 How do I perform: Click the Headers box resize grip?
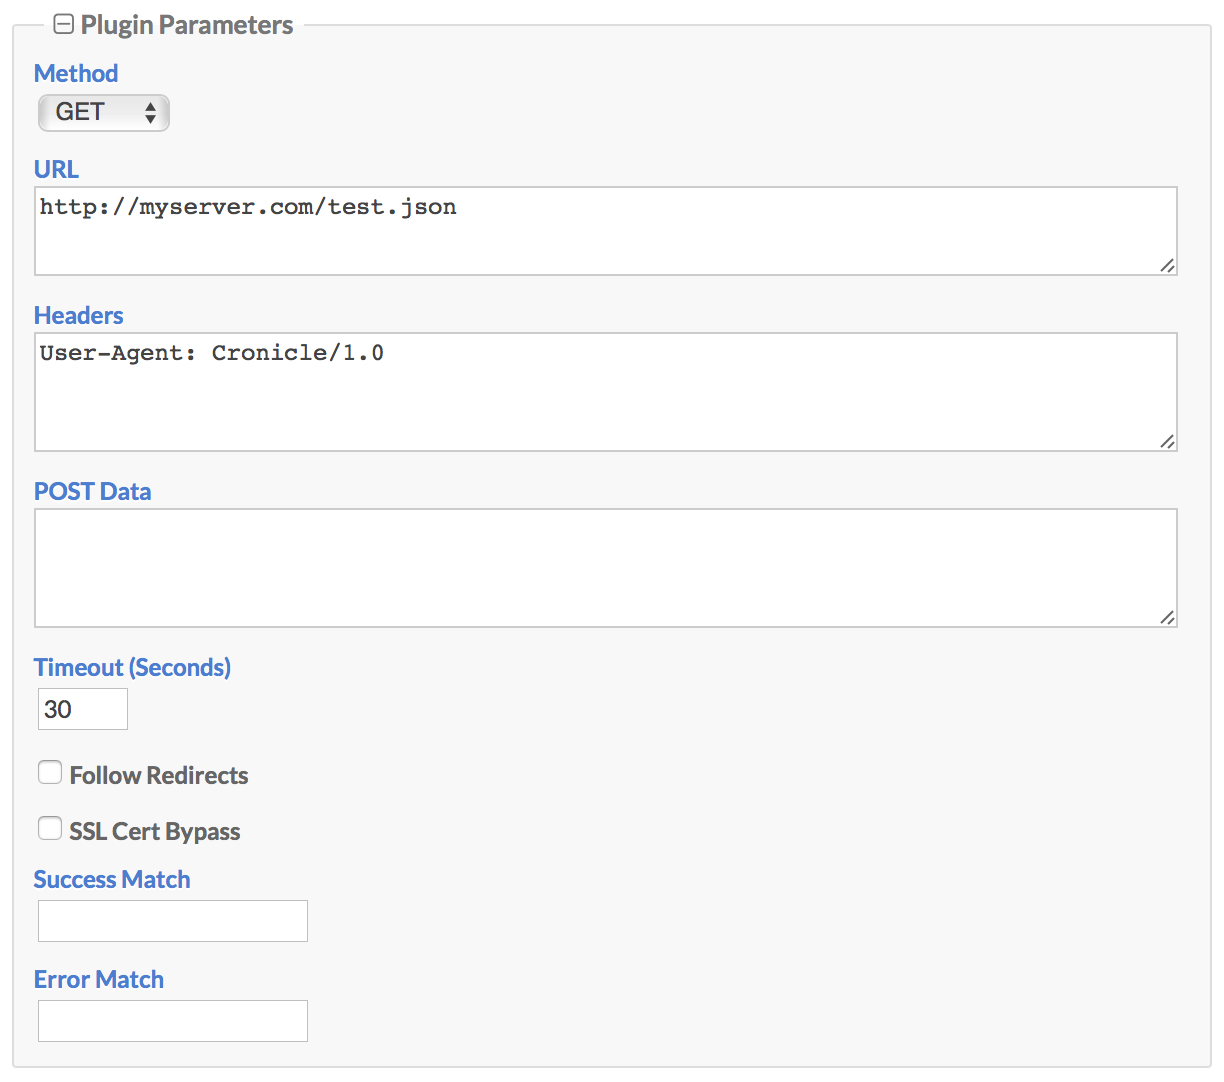tap(1167, 441)
